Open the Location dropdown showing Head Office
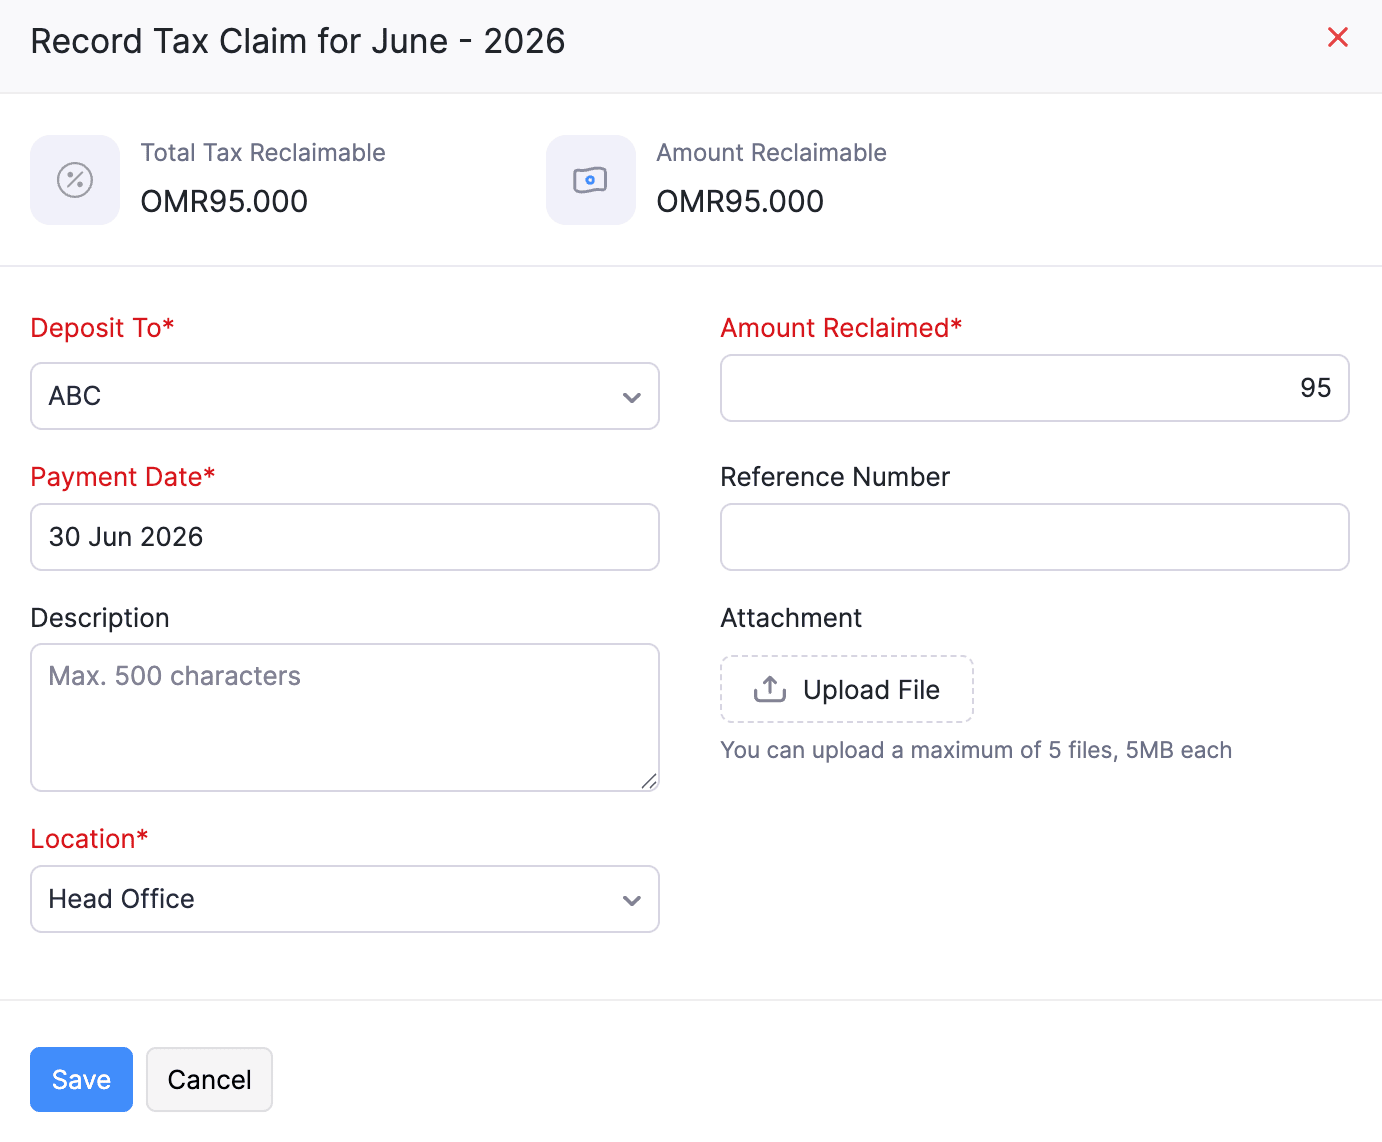The image size is (1382, 1142). click(345, 899)
